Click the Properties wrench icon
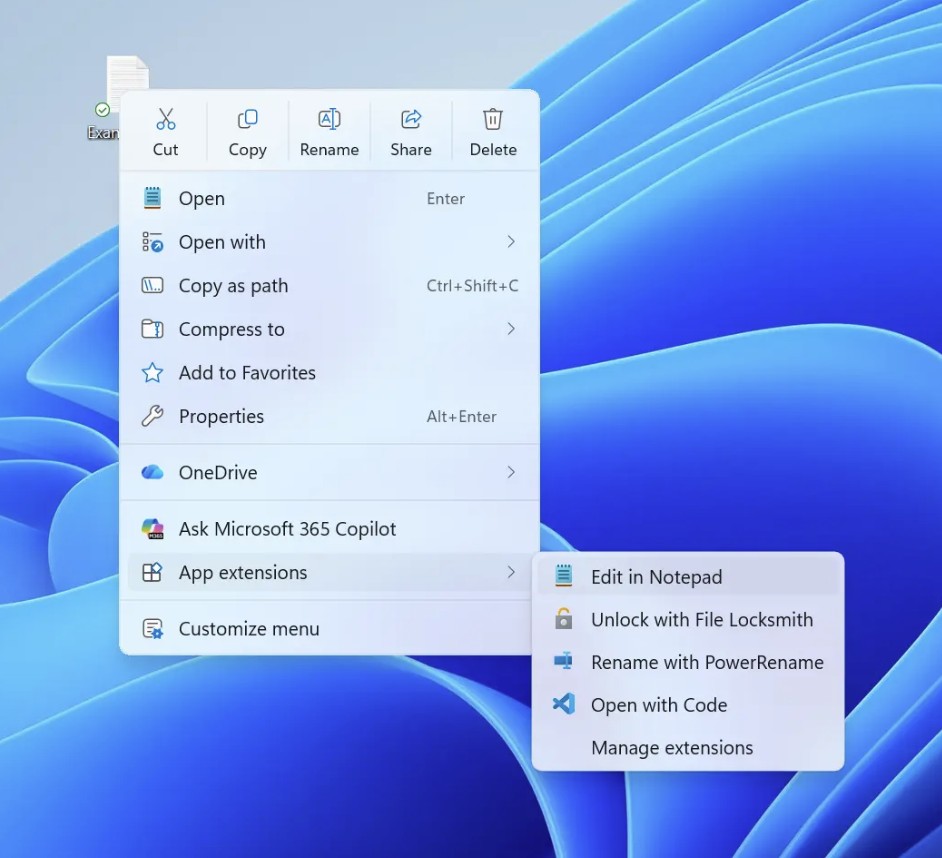 (152, 416)
